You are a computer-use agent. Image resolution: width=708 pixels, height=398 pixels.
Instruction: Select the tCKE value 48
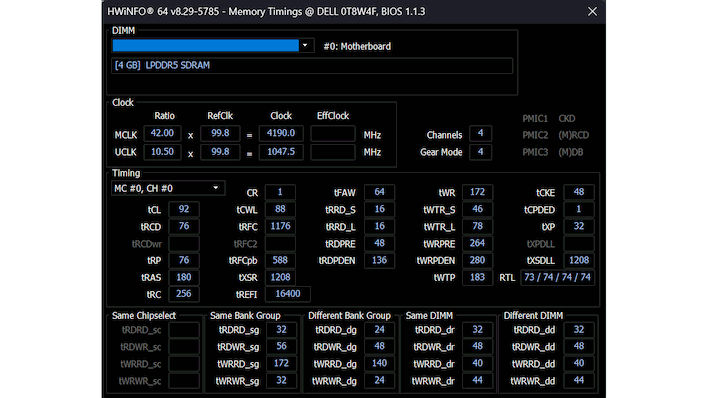tap(579, 192)
